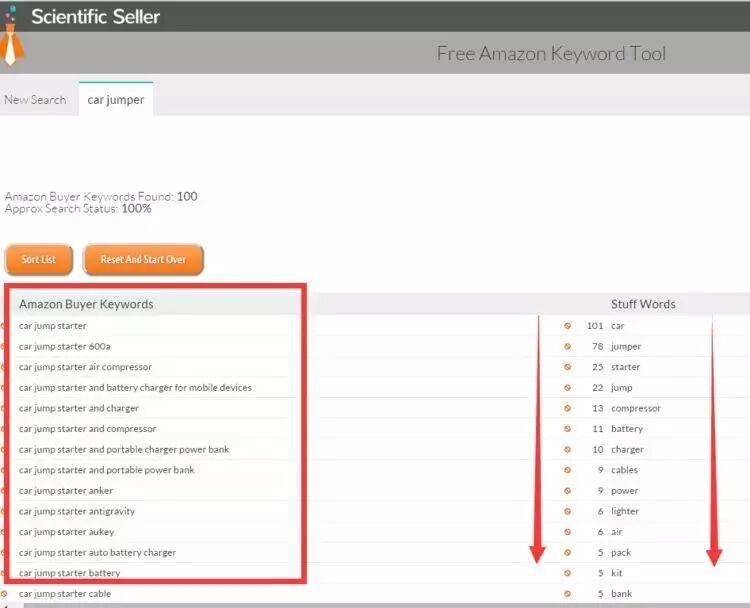The width and height of the screenshot is (750, 608).
Task: Switch to the 'car jumper' tab
Action: tap(116, 100)
